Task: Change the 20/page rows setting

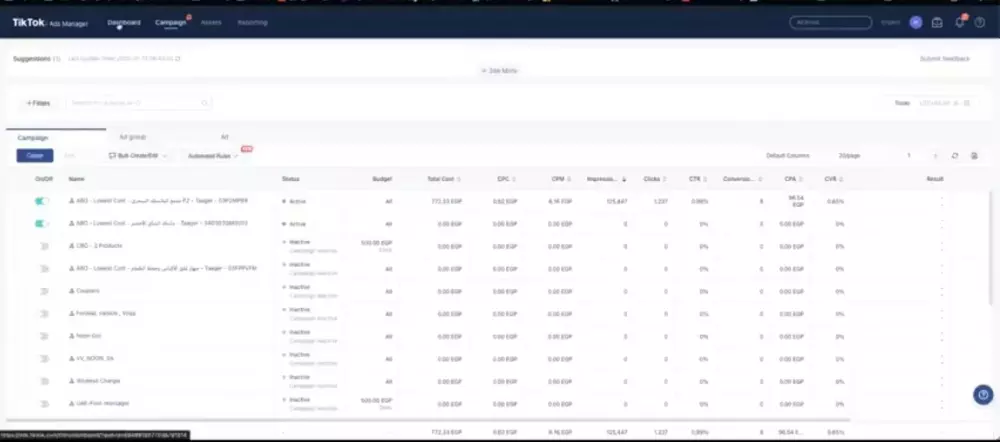Action: click(849, 156)
